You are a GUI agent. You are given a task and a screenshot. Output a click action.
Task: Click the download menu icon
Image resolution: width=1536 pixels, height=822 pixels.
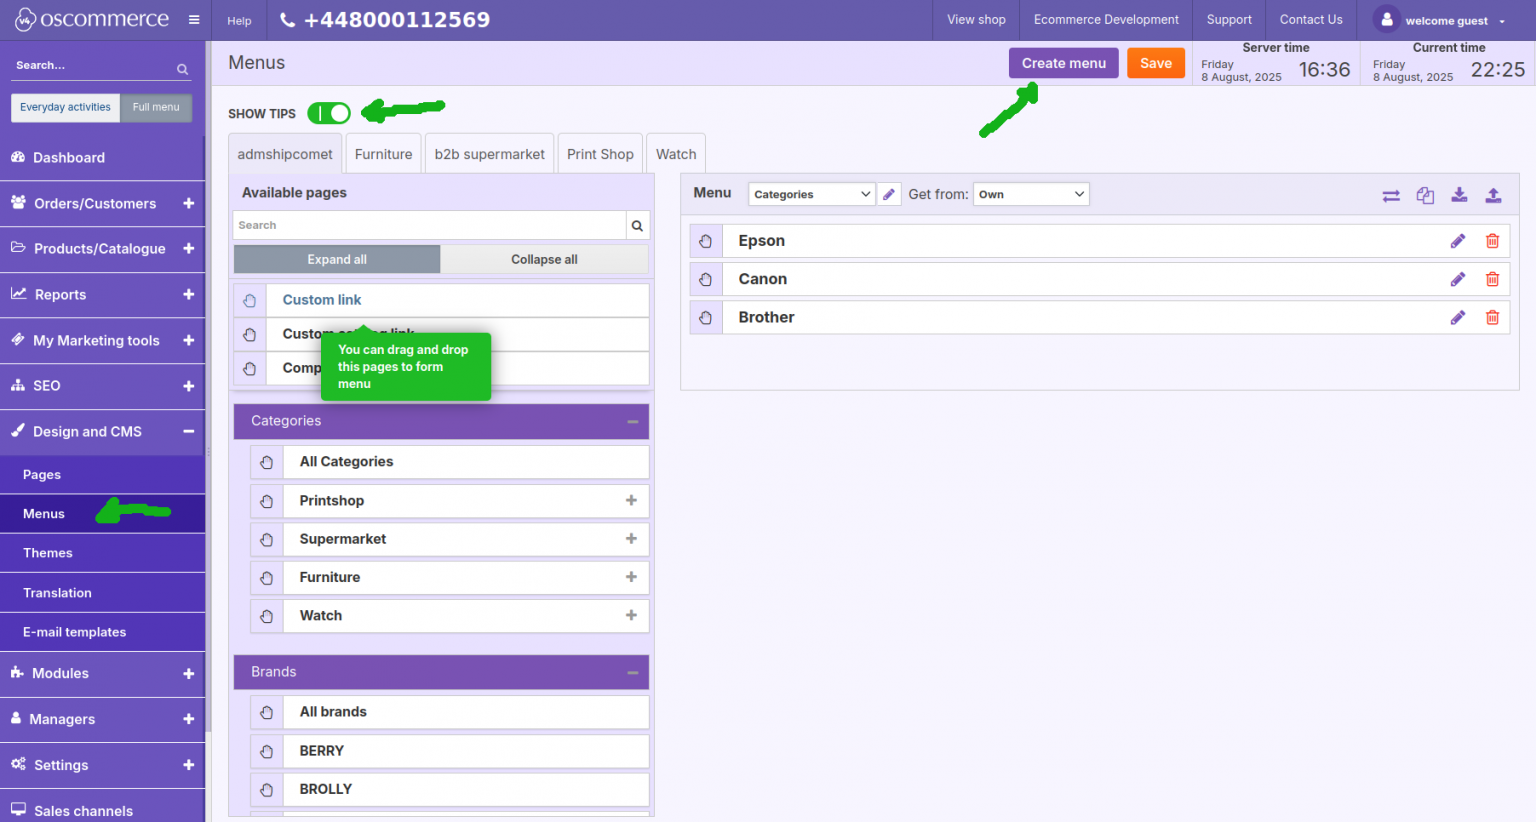[1459, 195]
